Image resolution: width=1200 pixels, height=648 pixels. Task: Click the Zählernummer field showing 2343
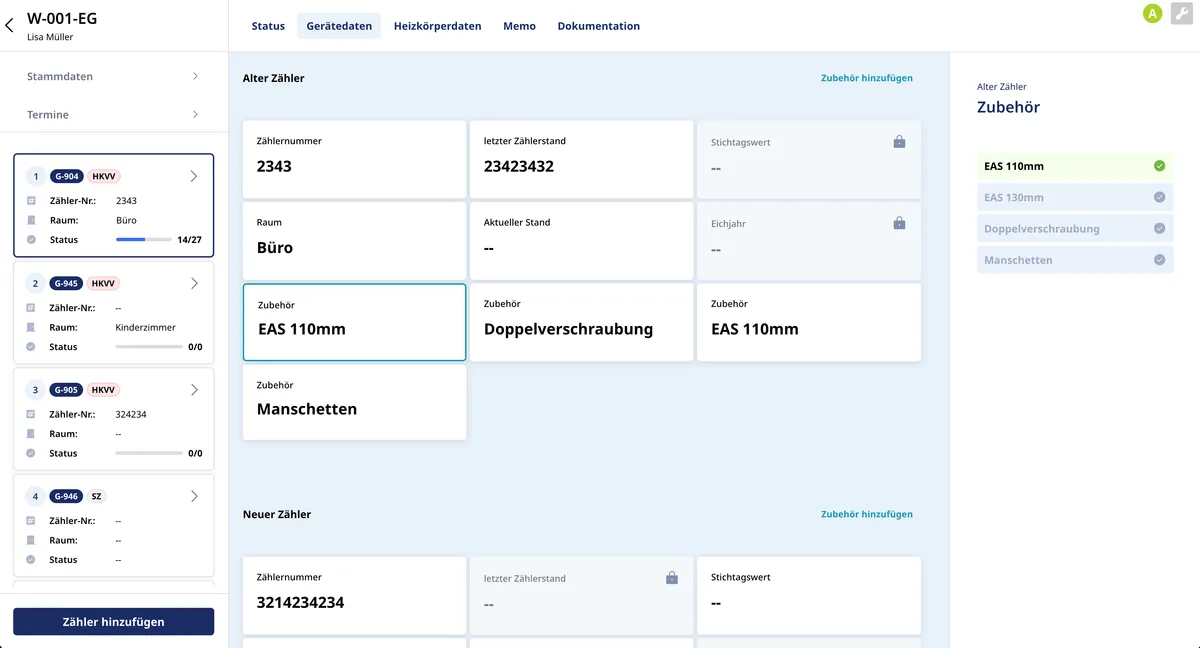coord(354,160)
